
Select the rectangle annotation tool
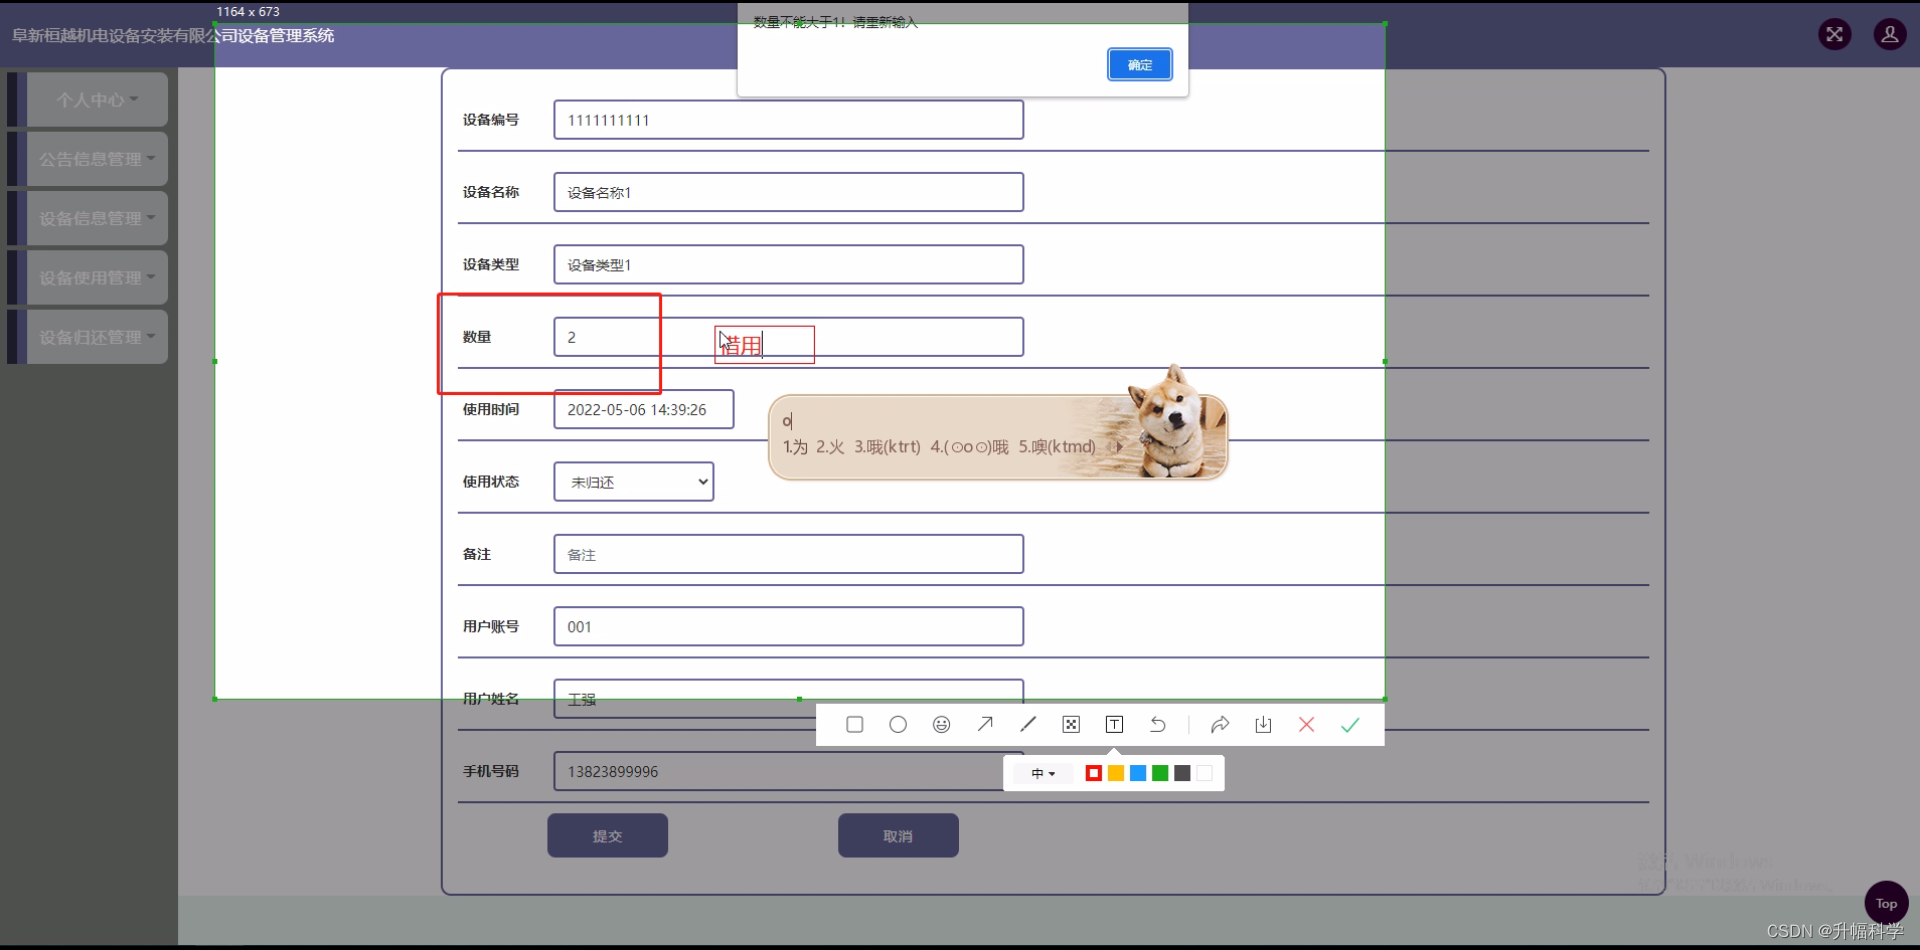point(854,724)
